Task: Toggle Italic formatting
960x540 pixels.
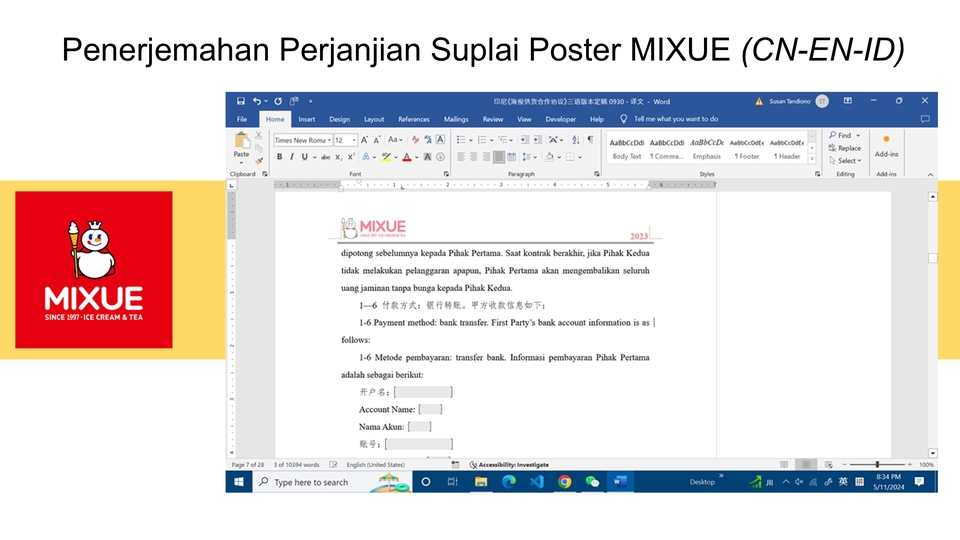Action: (292, 157)
